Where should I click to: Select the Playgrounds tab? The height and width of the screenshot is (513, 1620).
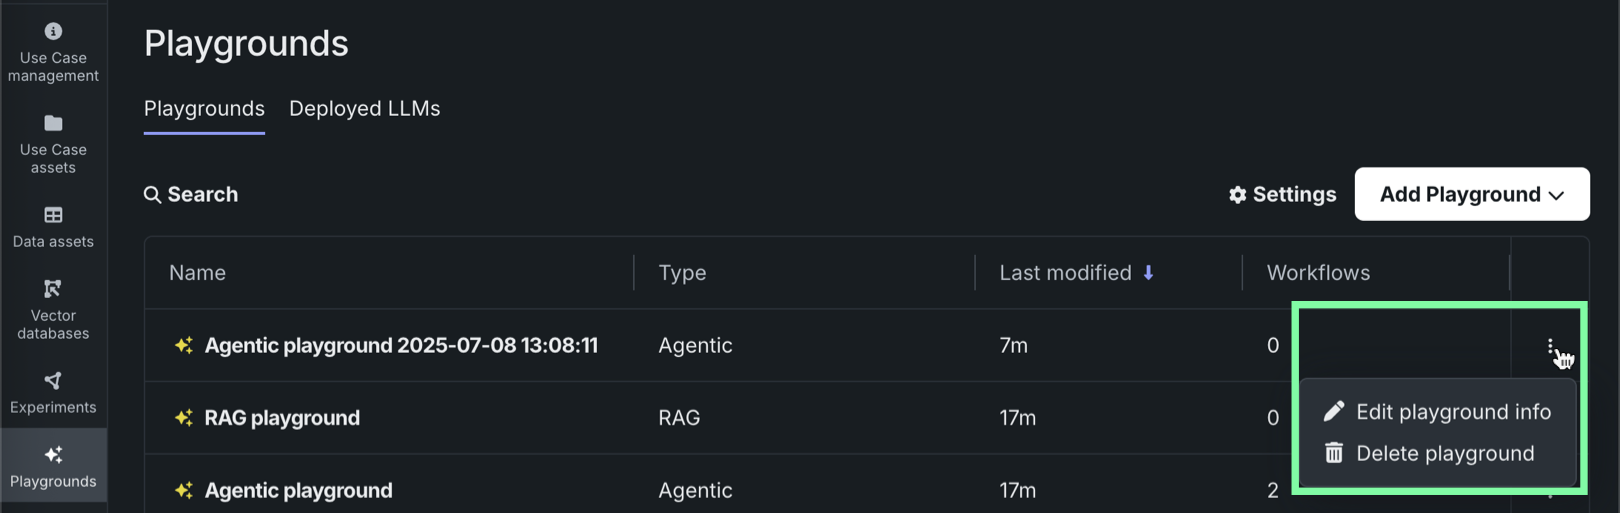[x=204, y=109]
